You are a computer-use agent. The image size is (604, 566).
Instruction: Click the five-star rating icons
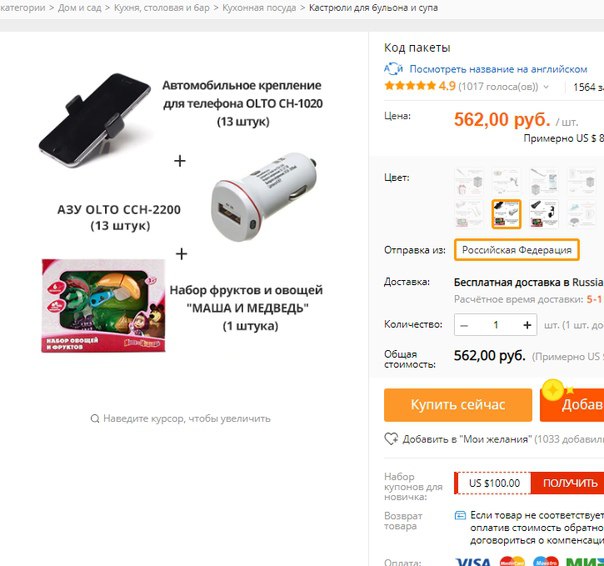click(409, 86)
